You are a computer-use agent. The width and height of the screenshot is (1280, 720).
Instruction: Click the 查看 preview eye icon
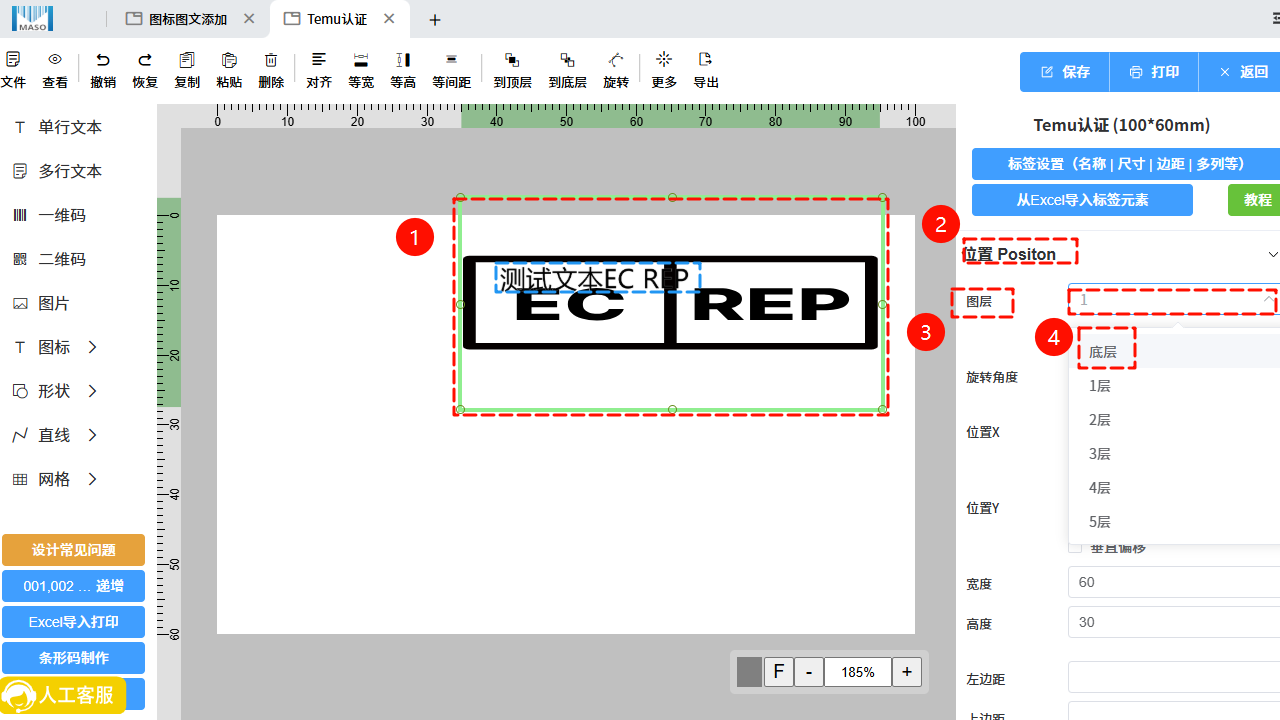(55, 60)
